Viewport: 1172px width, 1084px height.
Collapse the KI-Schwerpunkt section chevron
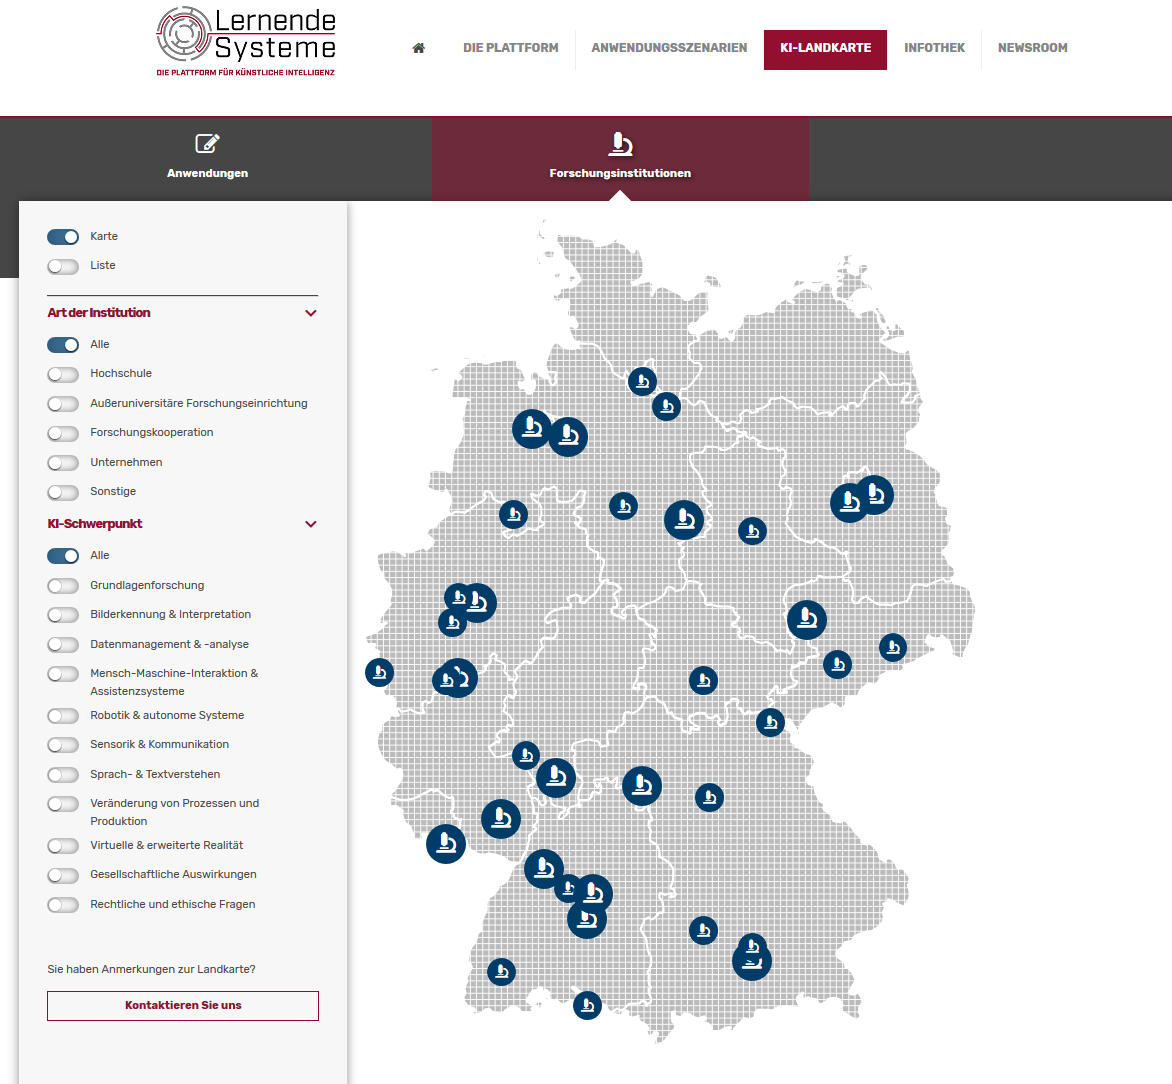tap(310, 524)
